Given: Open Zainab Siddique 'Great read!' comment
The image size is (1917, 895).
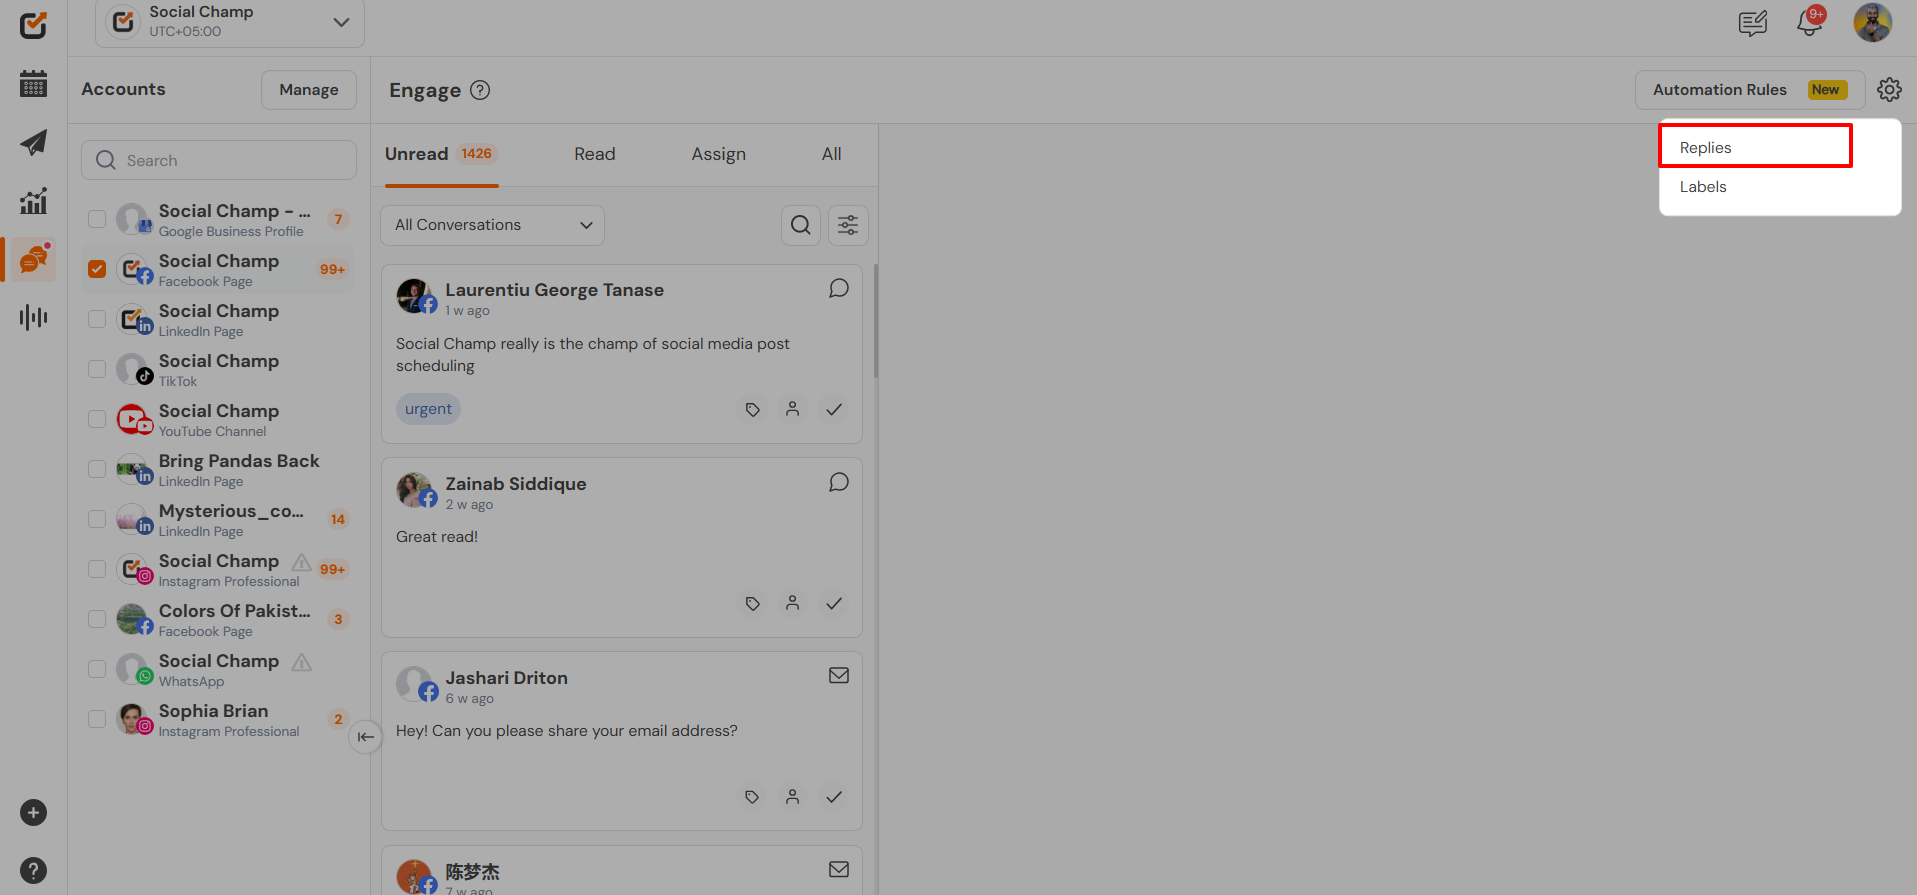Looking at the screenshot, I should (x=437, y=537).
